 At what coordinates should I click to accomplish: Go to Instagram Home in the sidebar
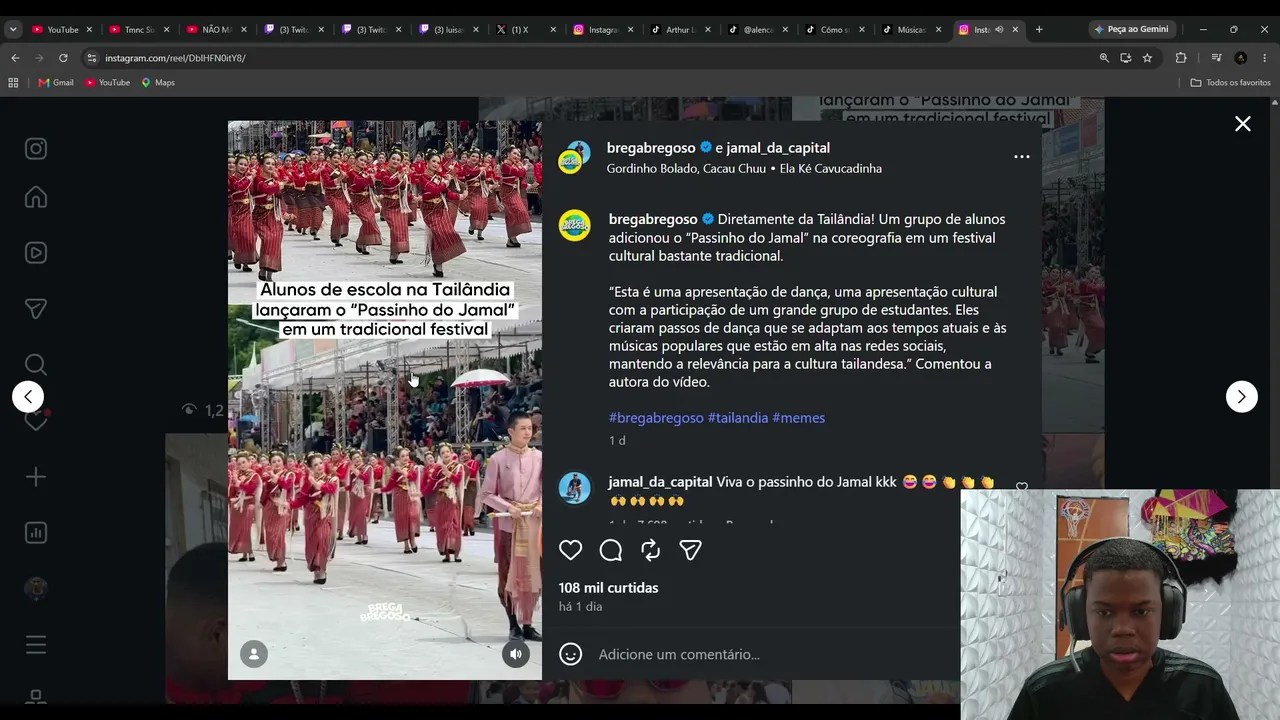coord(36,197)
